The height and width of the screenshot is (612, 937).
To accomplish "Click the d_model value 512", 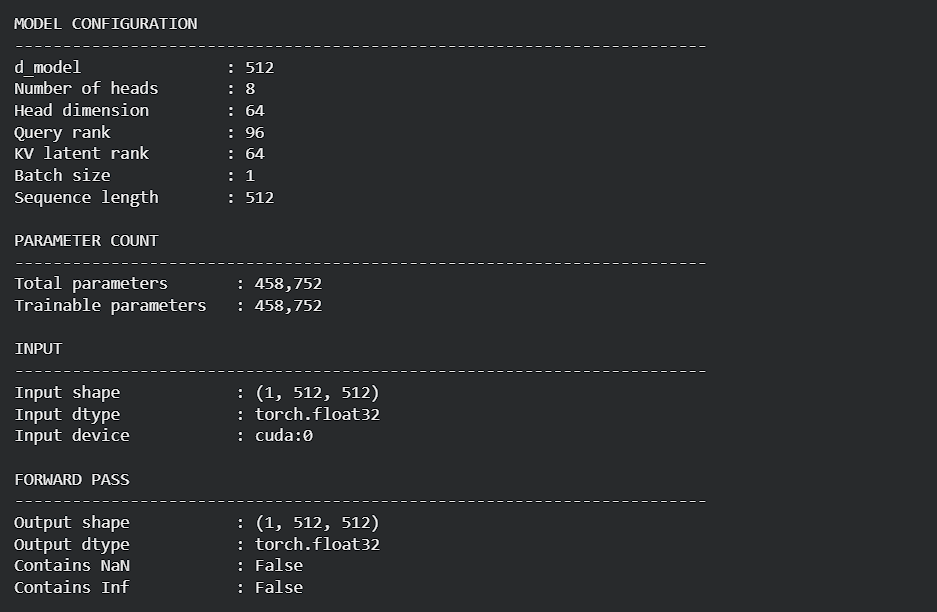I will tap(260, 68).
